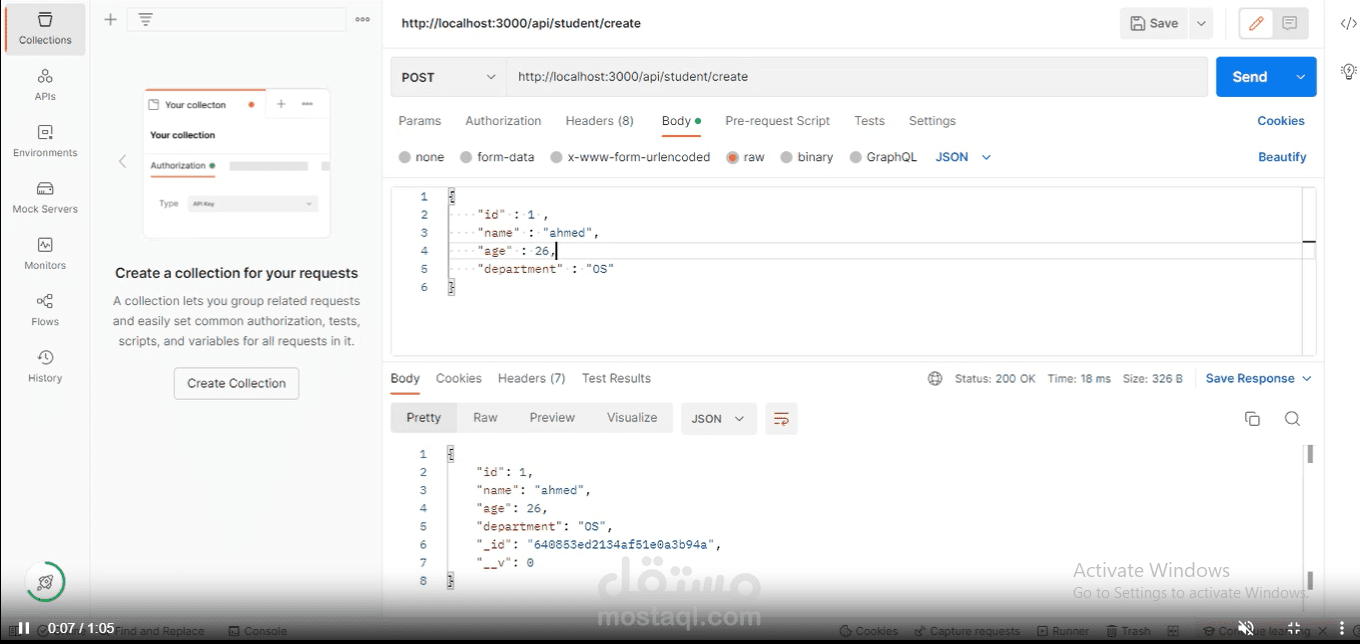Click the Cookies link near Send
The image size is (1360, 644).
point(1281,121)
